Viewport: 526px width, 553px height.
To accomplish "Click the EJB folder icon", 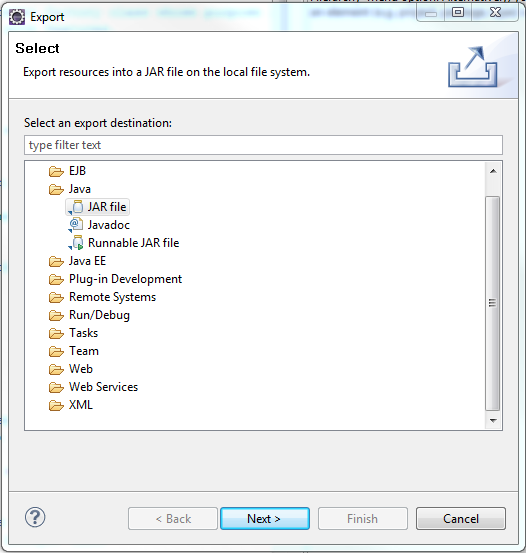I will [56, 171].
